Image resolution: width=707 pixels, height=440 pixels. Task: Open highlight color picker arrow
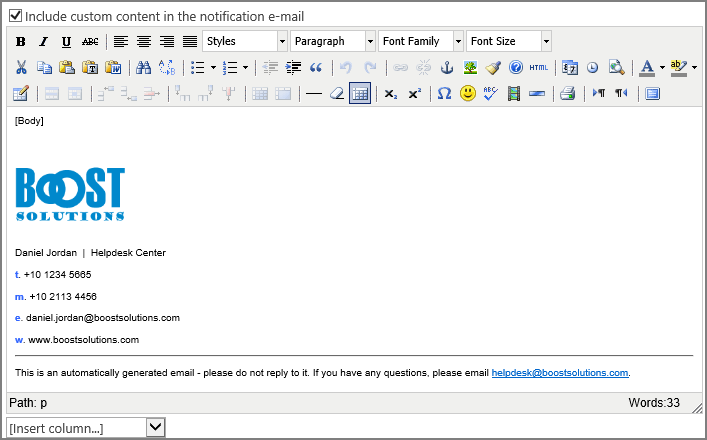coord(694,68)
